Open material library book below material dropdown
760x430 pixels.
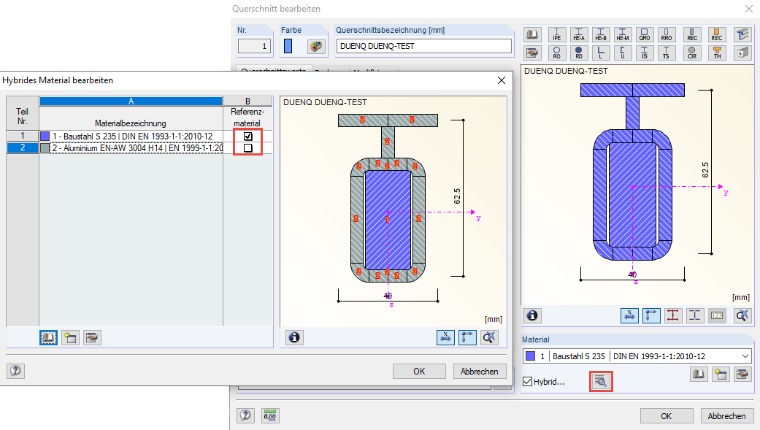698,374
